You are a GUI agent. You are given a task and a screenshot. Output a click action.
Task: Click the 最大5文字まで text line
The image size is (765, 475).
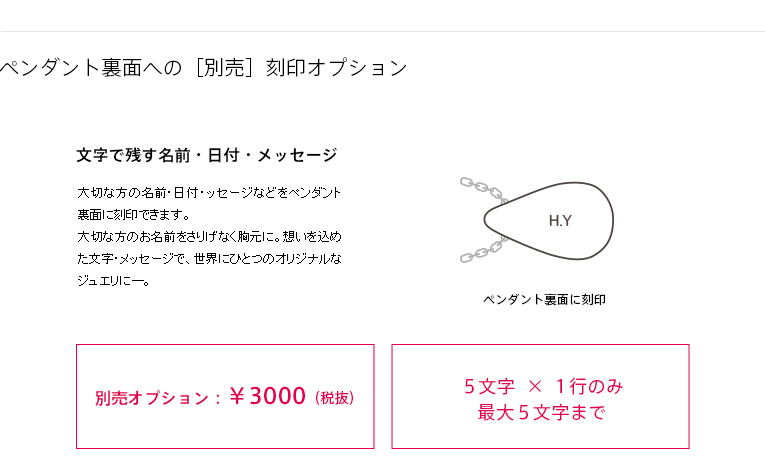541,413
